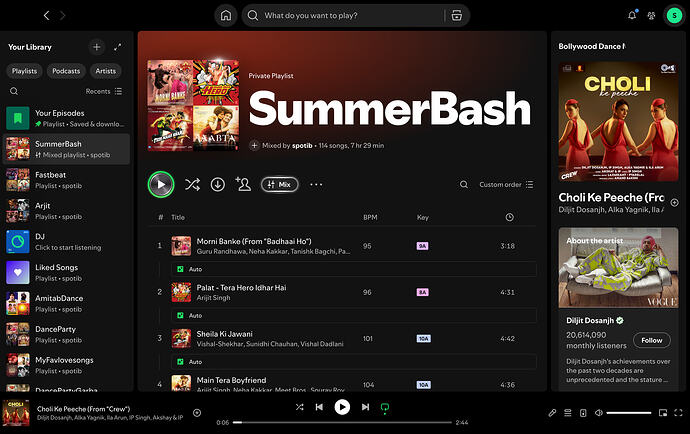The height and width of the screenshot is (434, 690).
Task: Open Arijit Singh link under Palat
Action: [x=213, y=298]
